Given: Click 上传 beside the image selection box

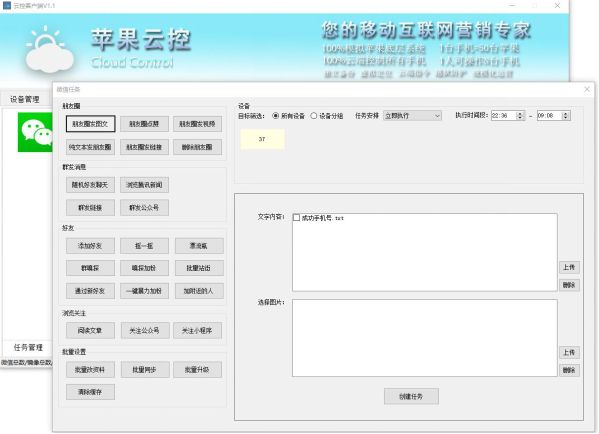Looking at the screenshot, I should 570,352.
